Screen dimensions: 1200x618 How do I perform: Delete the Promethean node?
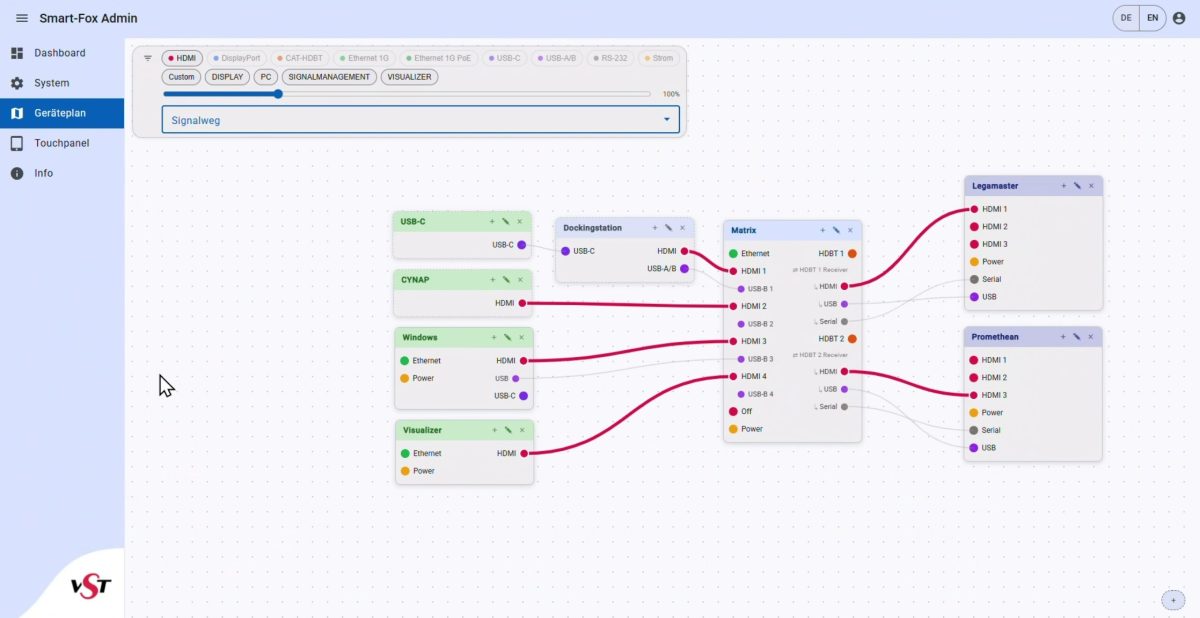tap(1091, 337)
